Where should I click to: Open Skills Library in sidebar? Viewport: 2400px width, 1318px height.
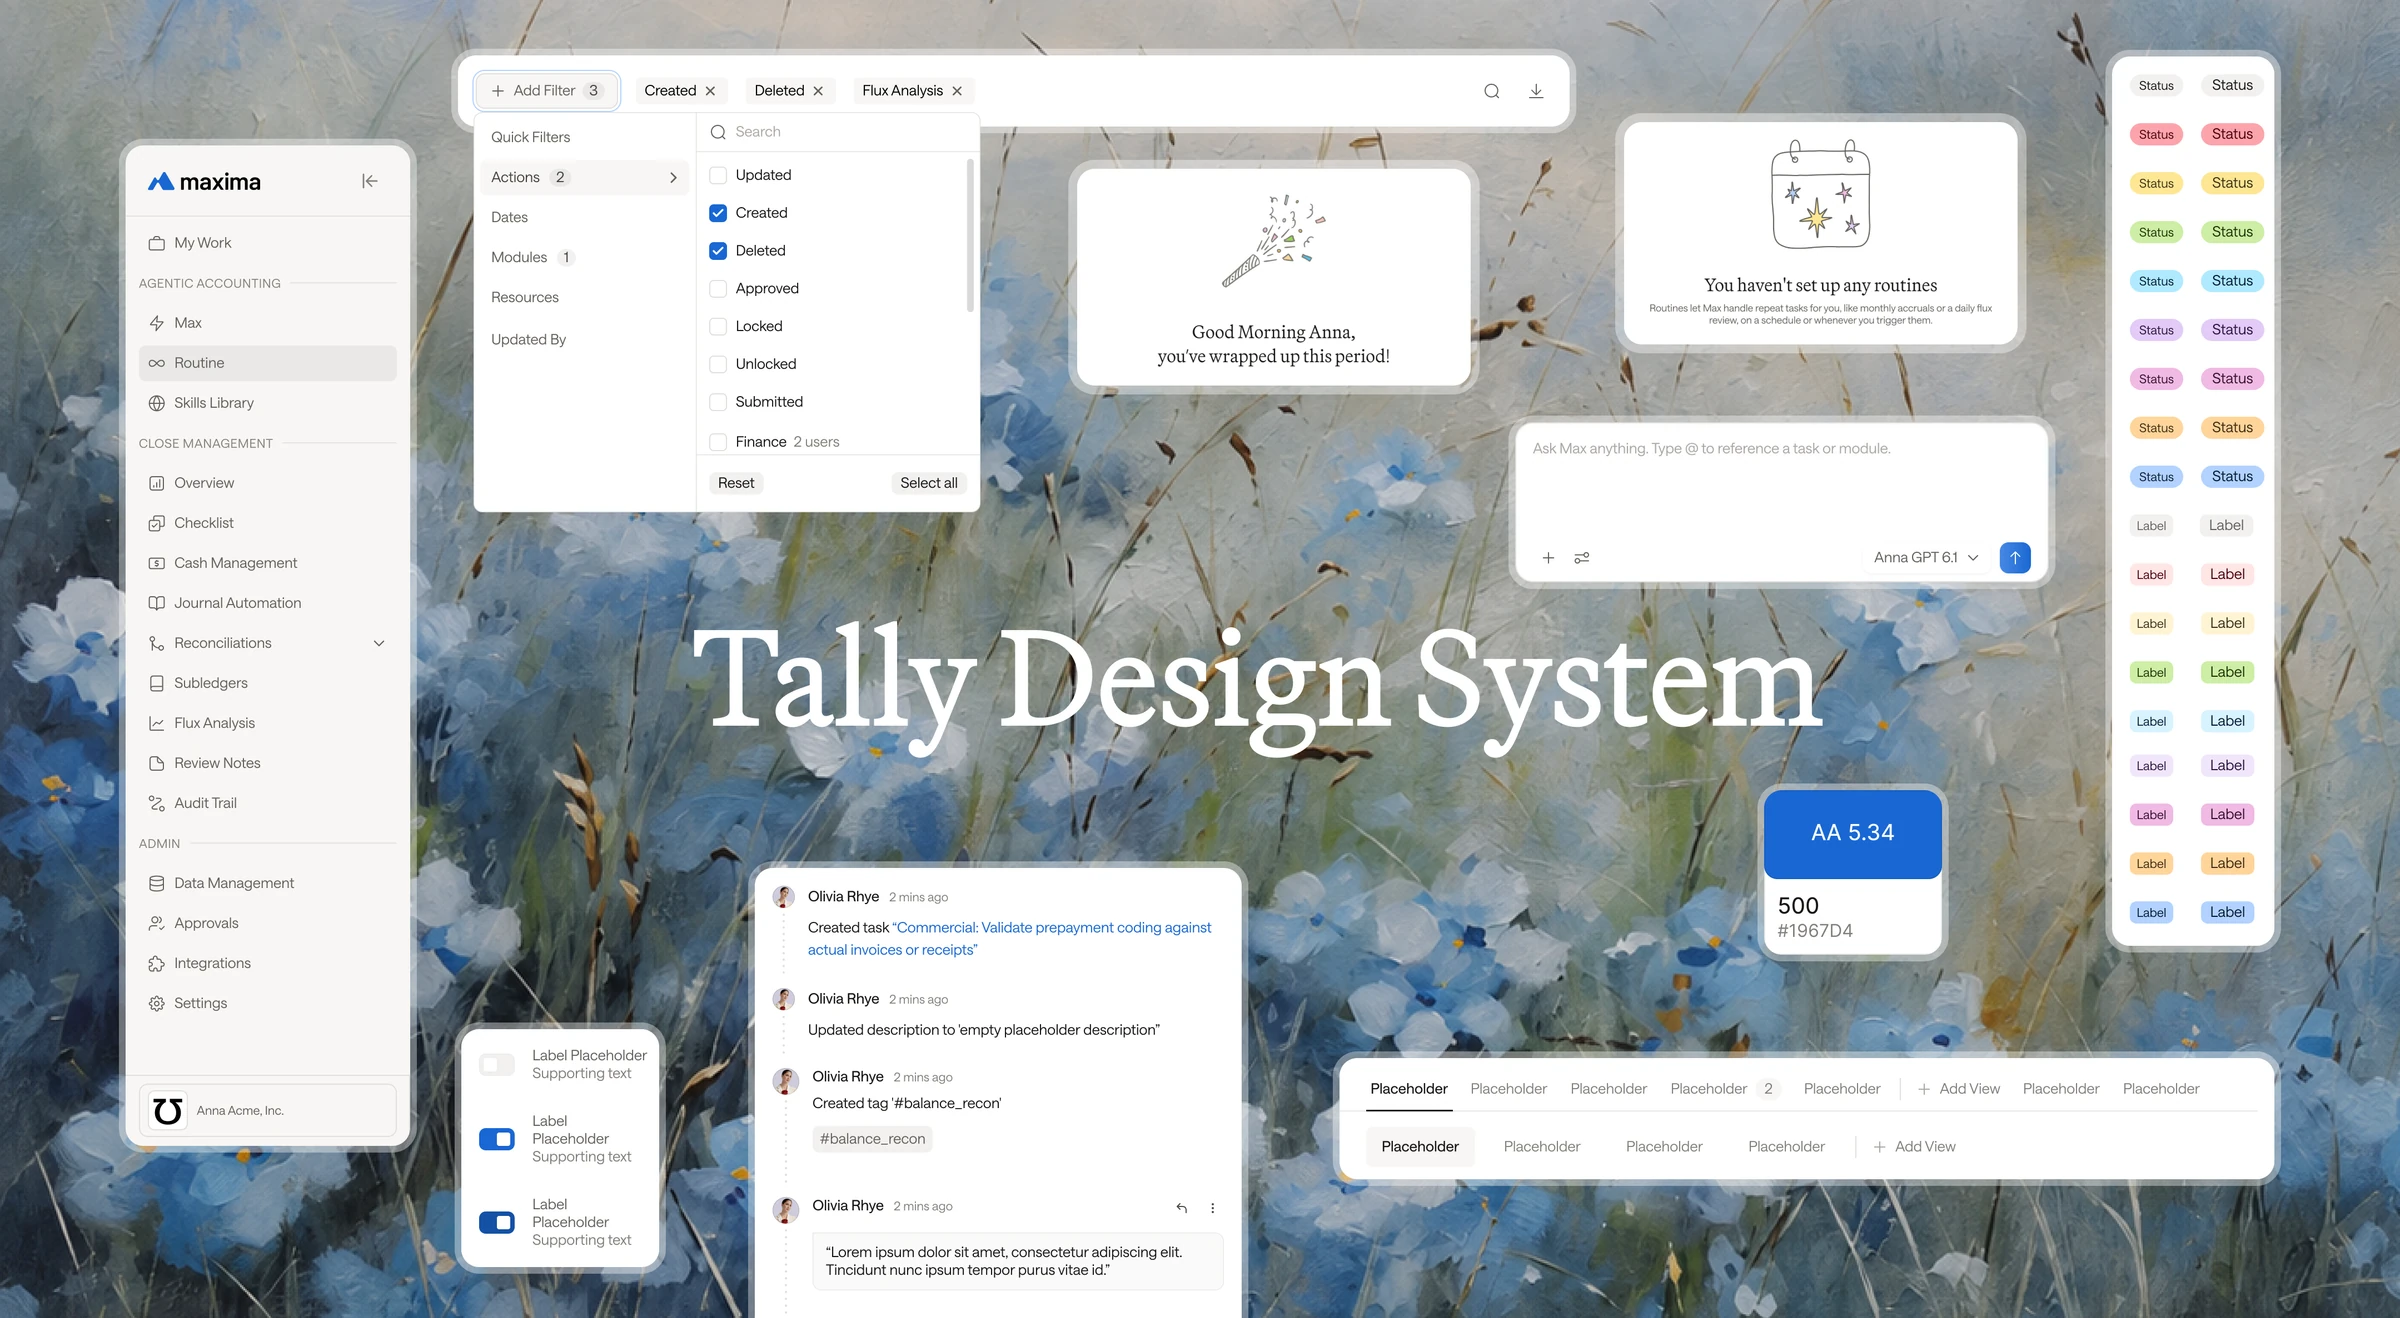point(268,403)
